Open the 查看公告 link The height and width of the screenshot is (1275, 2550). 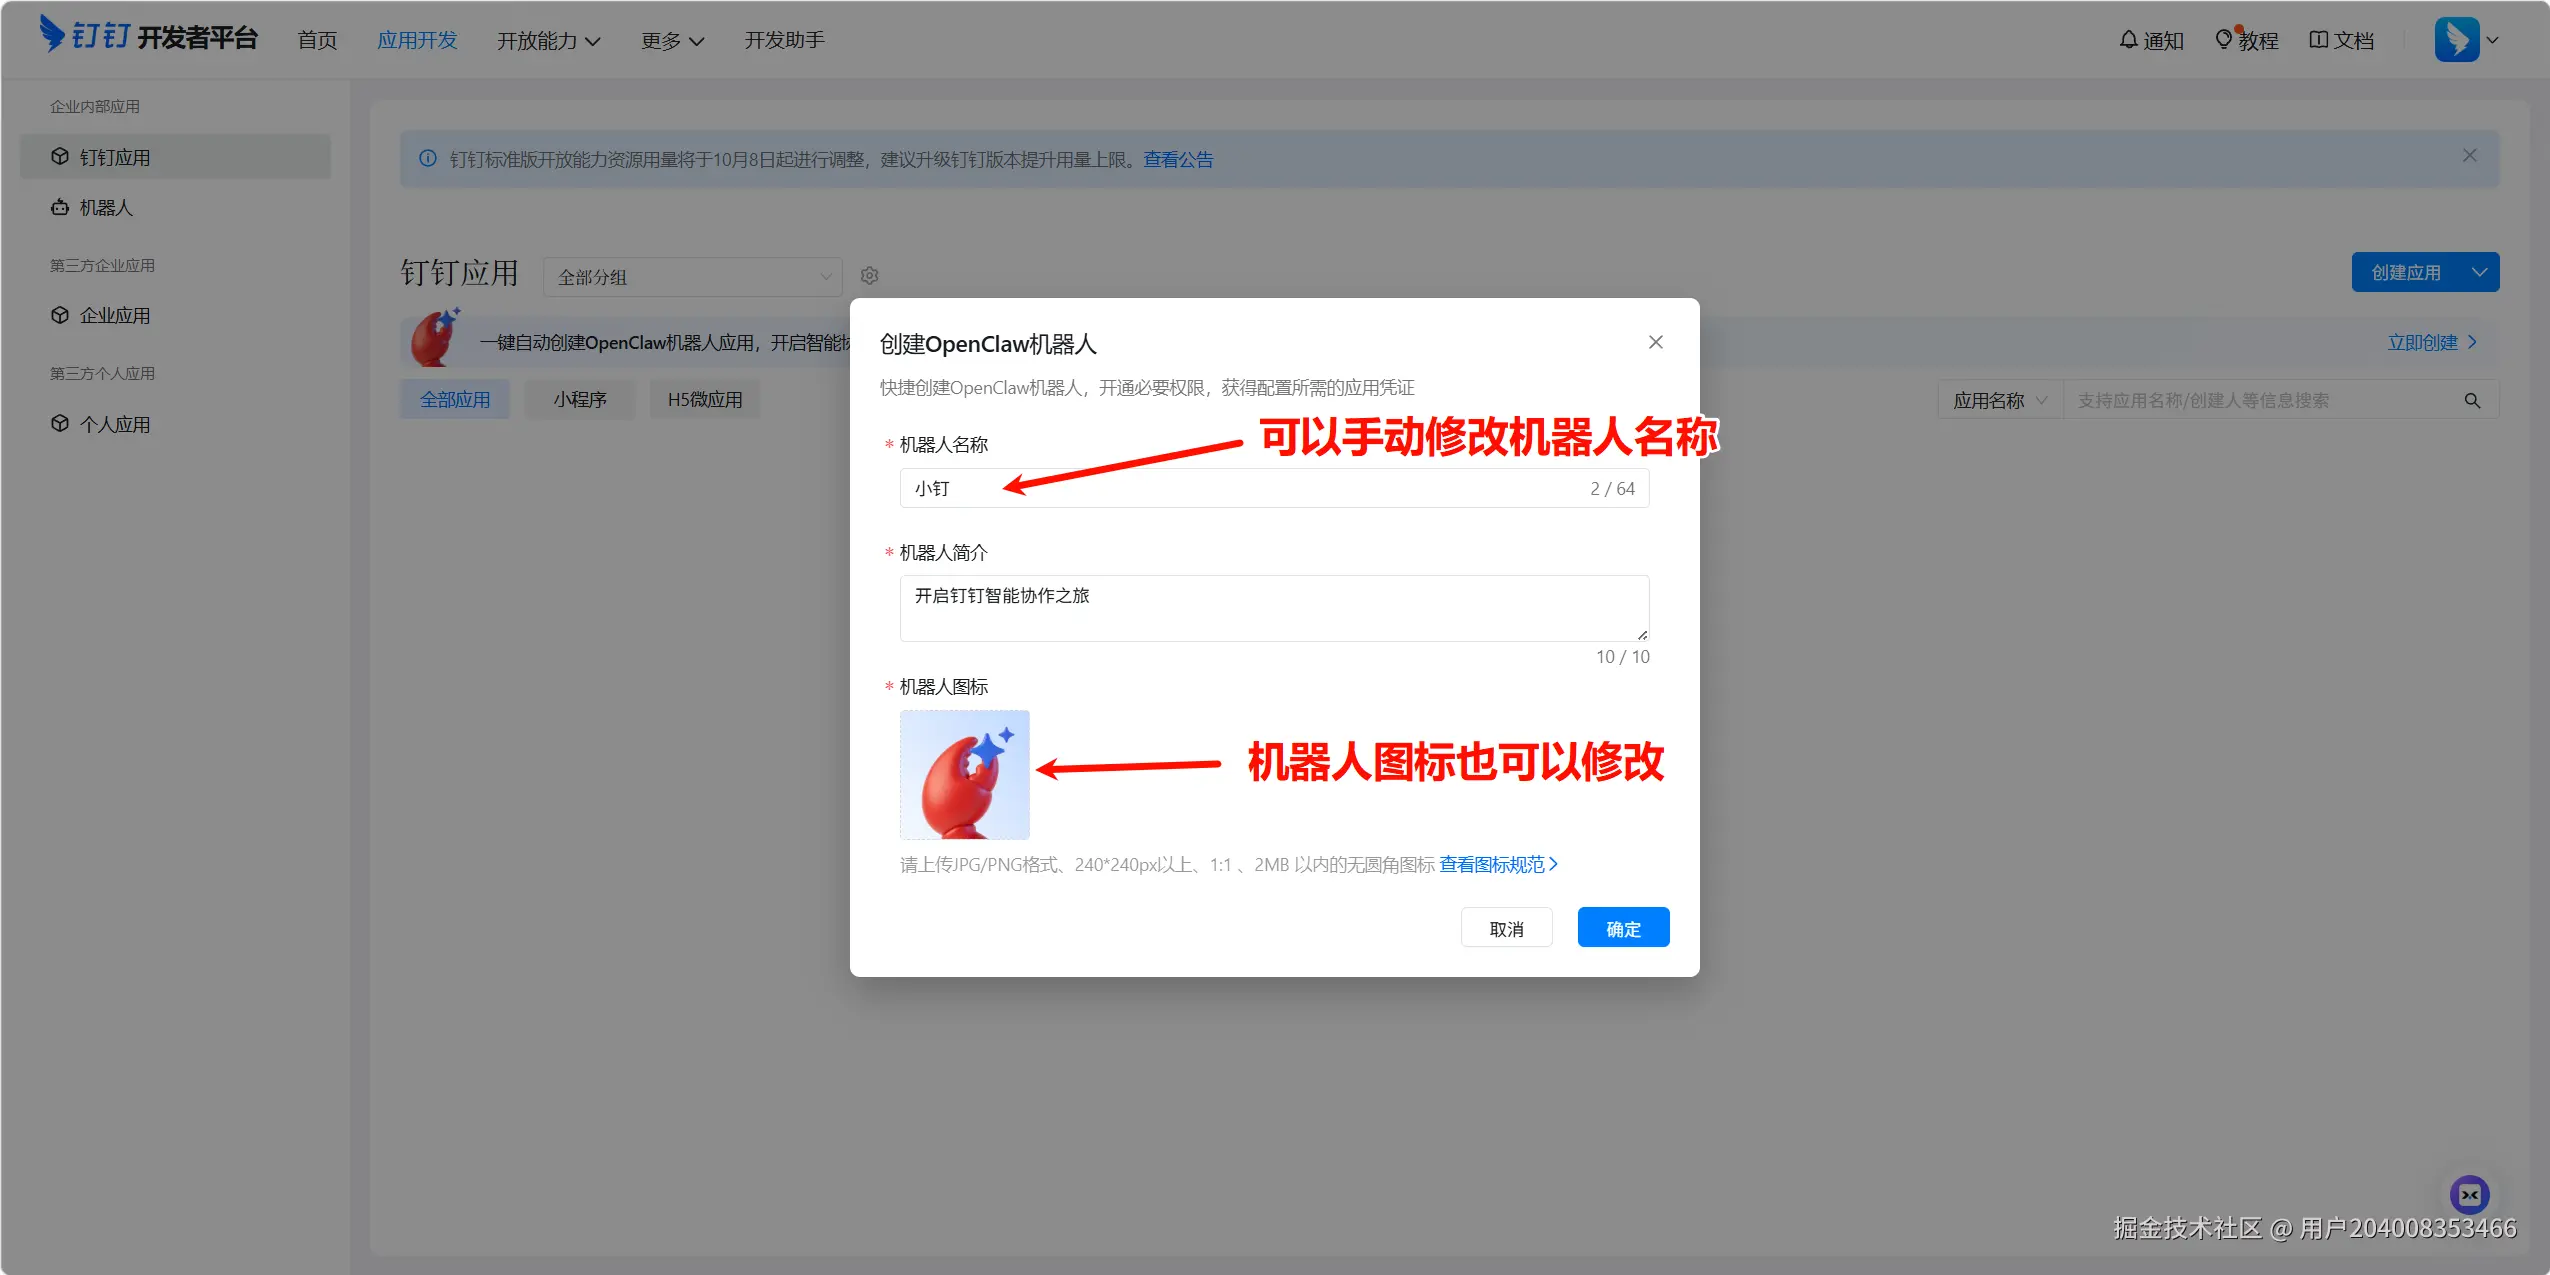1178,160
